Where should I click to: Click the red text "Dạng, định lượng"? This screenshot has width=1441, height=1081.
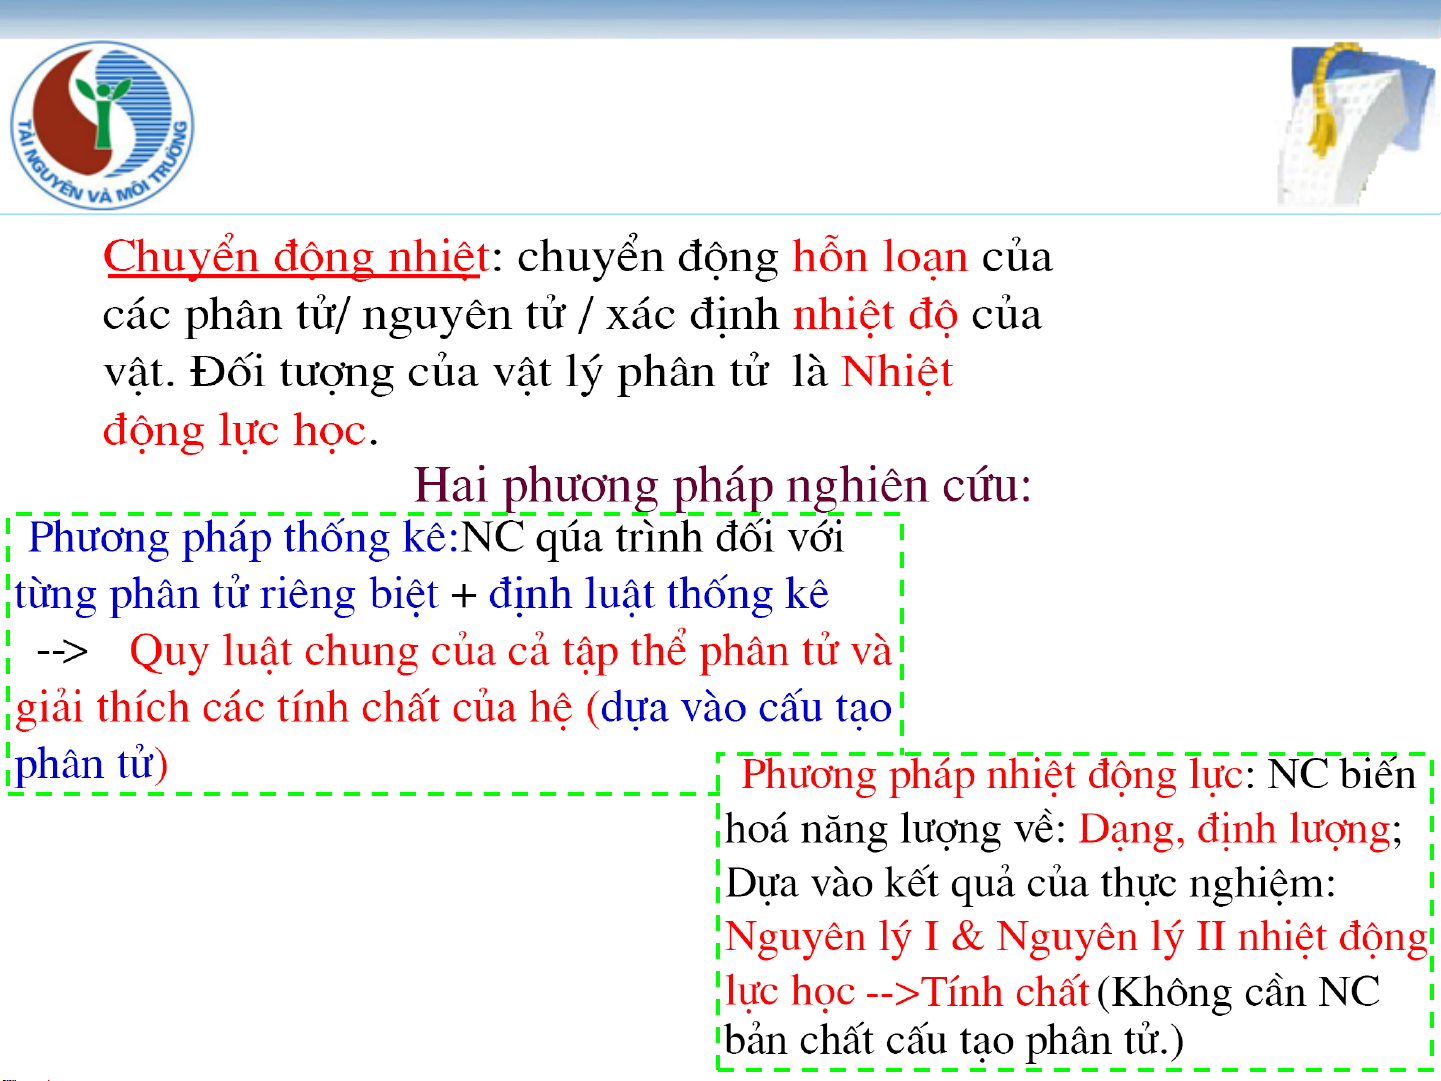tap(1235, 829)
